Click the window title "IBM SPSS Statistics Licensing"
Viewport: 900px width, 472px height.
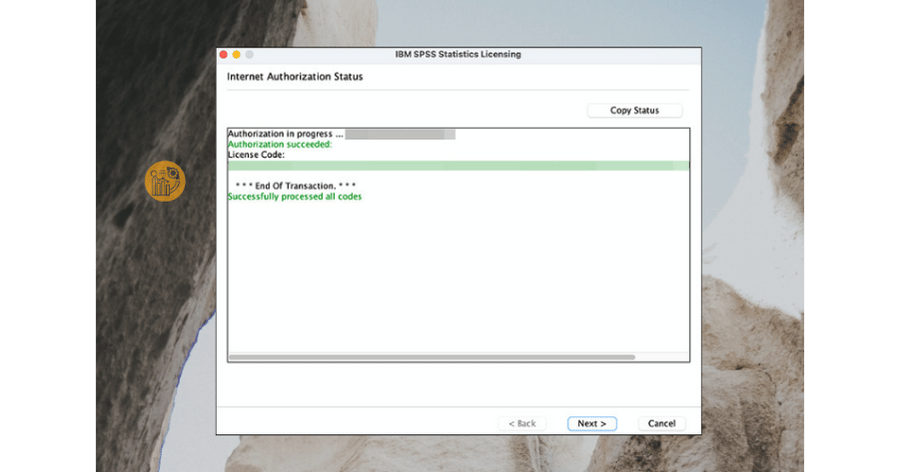click(458, 54)
